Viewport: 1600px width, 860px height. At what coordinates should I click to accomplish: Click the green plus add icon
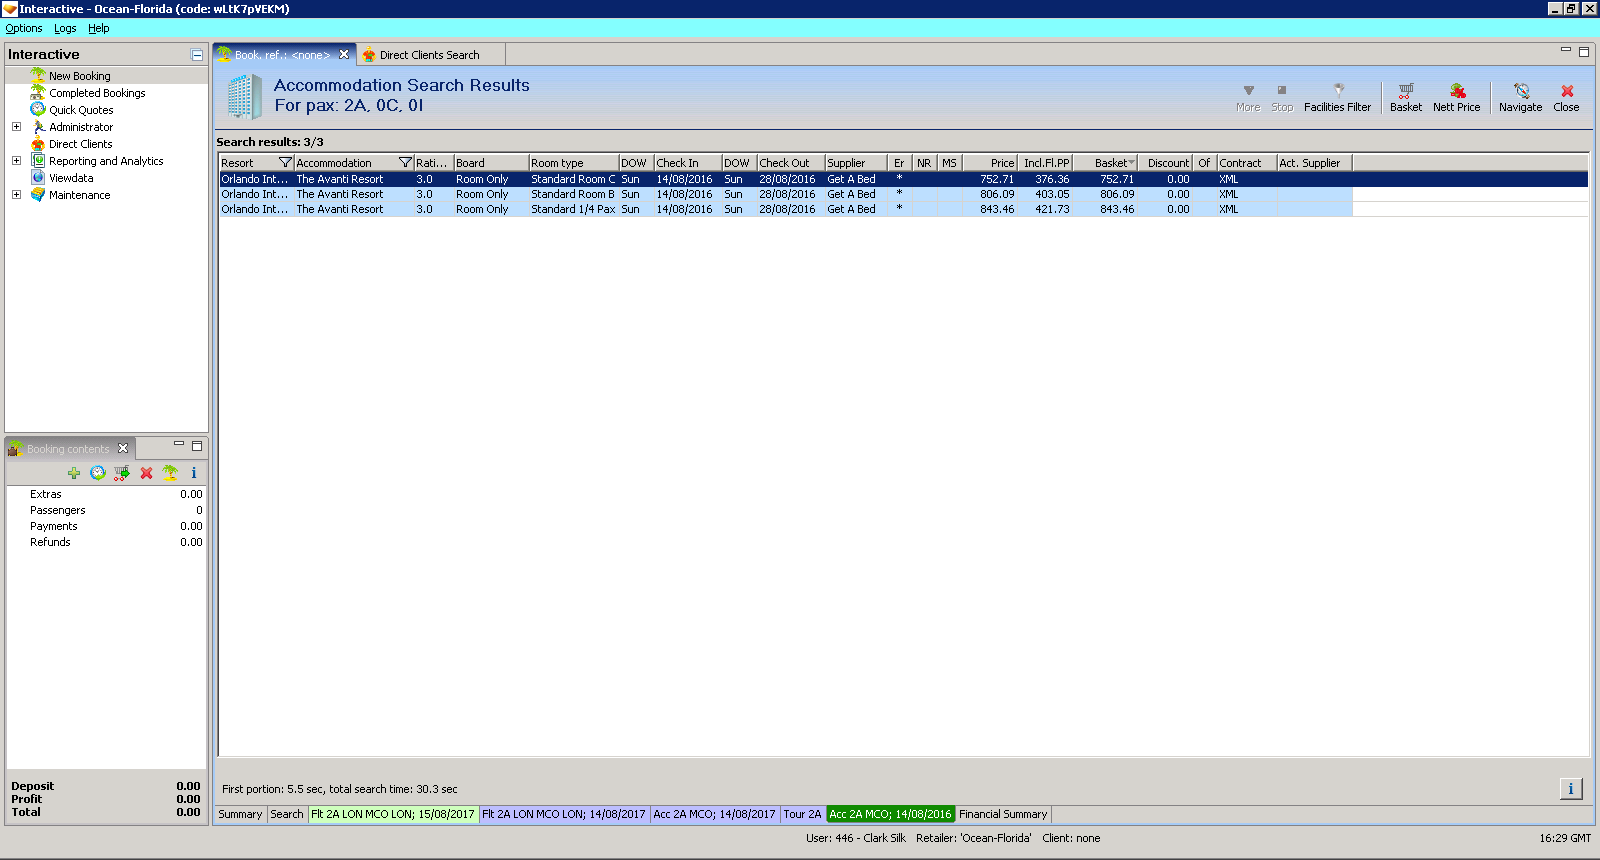pyautogui.click(x=74, y=473)
